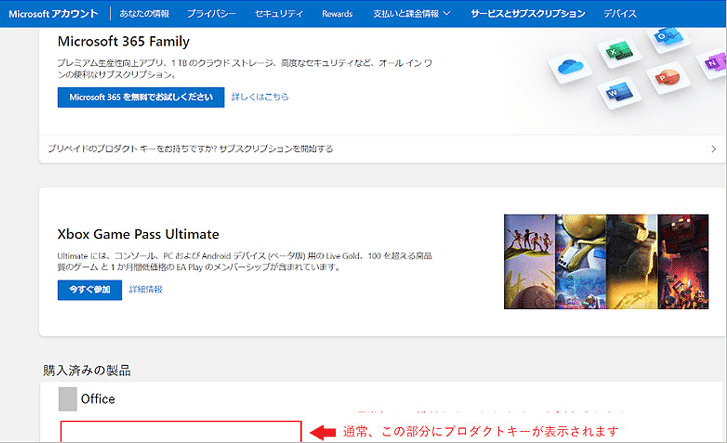The image size is (727, 443).
Task: Open the Microsoft アカウント home link
Action: click(53, 13)
